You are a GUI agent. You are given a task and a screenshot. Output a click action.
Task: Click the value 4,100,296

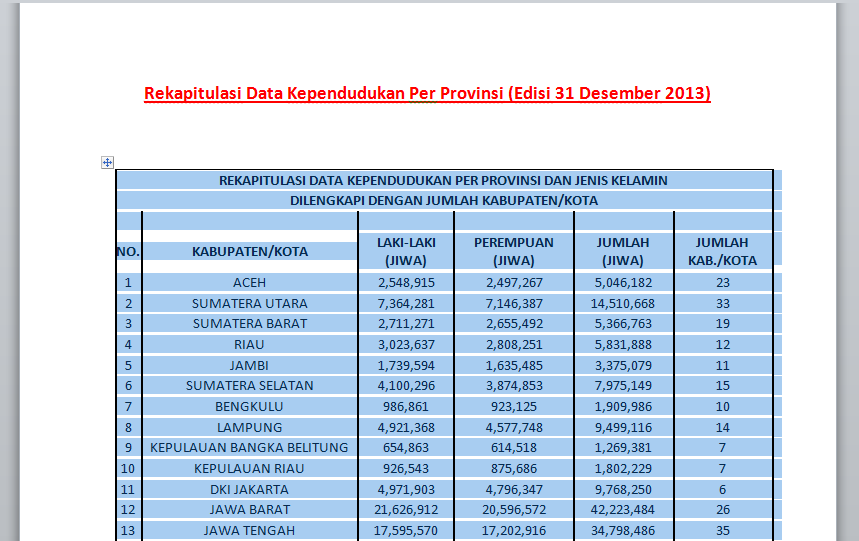pos(406,385)
